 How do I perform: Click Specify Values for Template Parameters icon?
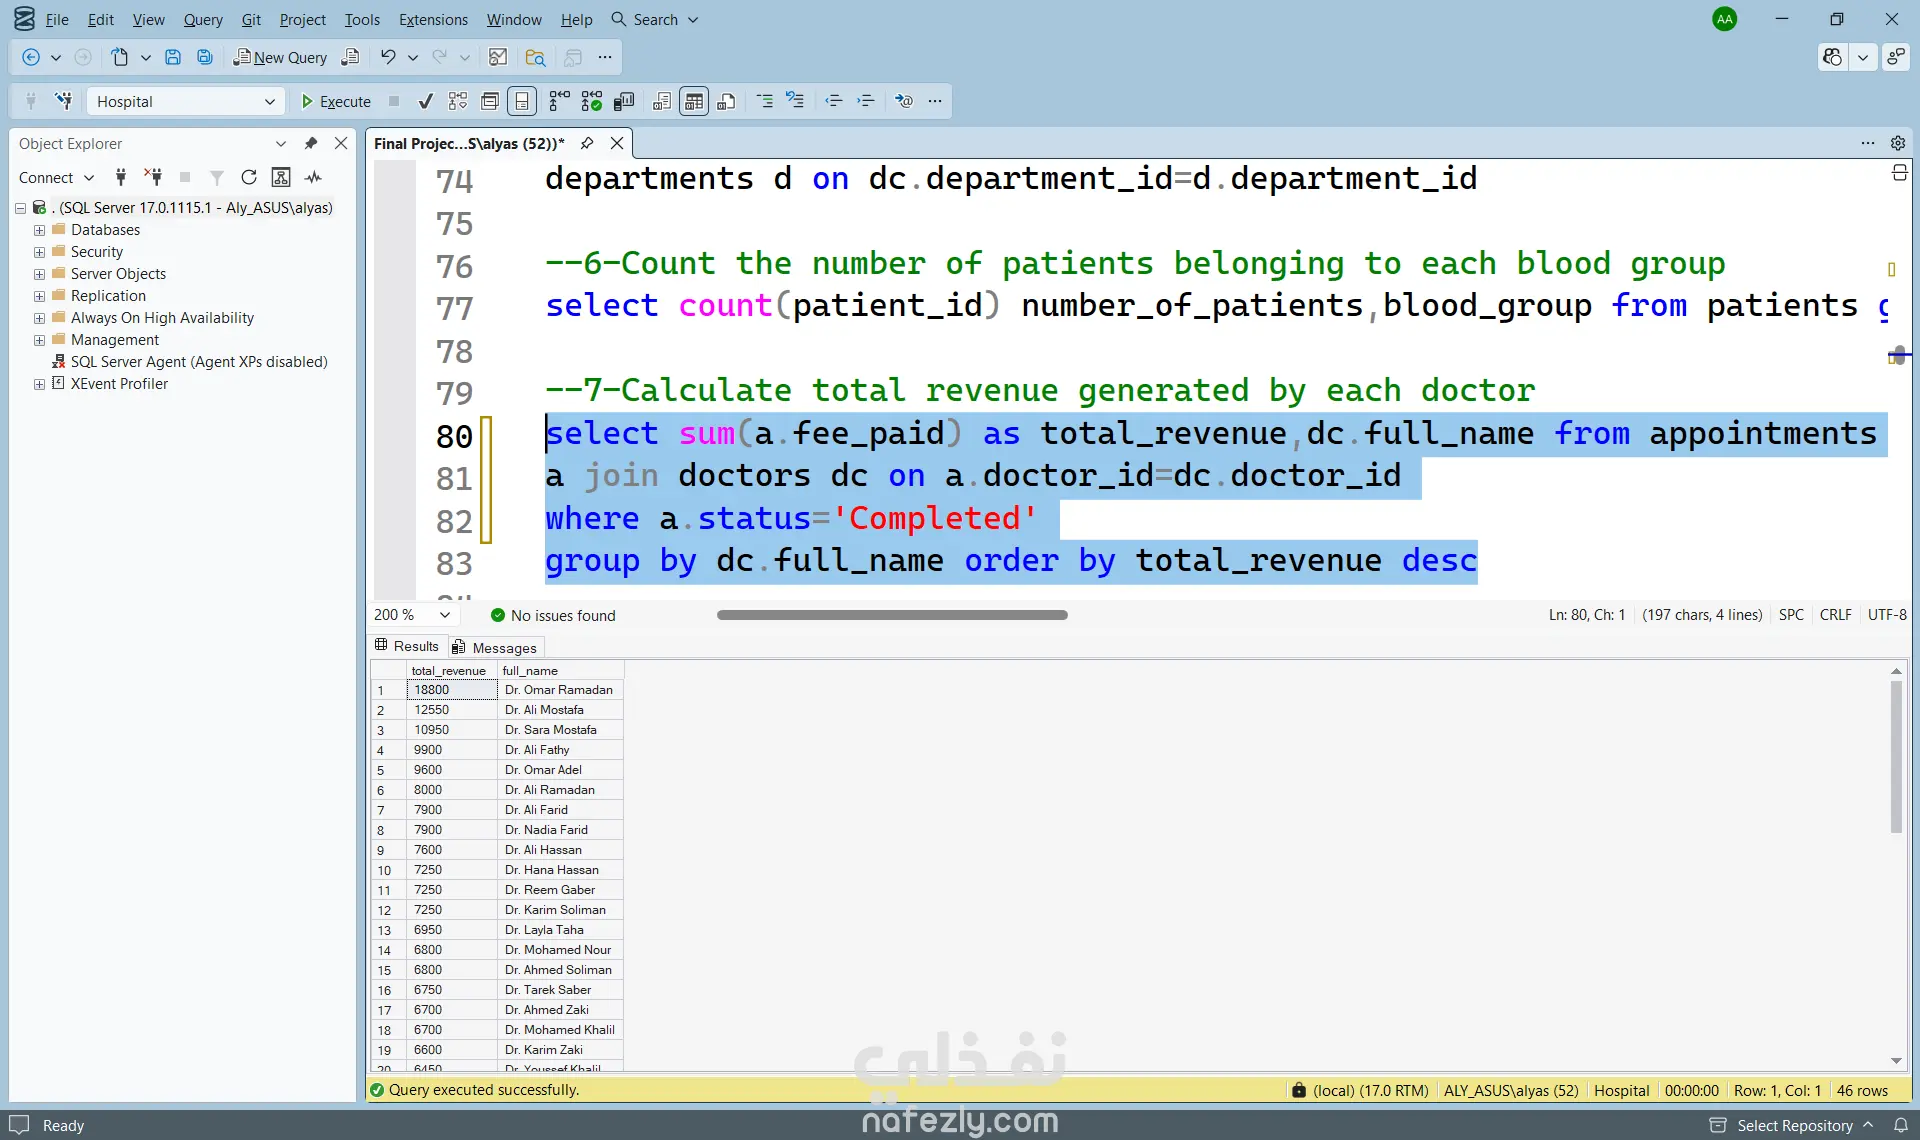(x=904, y=101)
